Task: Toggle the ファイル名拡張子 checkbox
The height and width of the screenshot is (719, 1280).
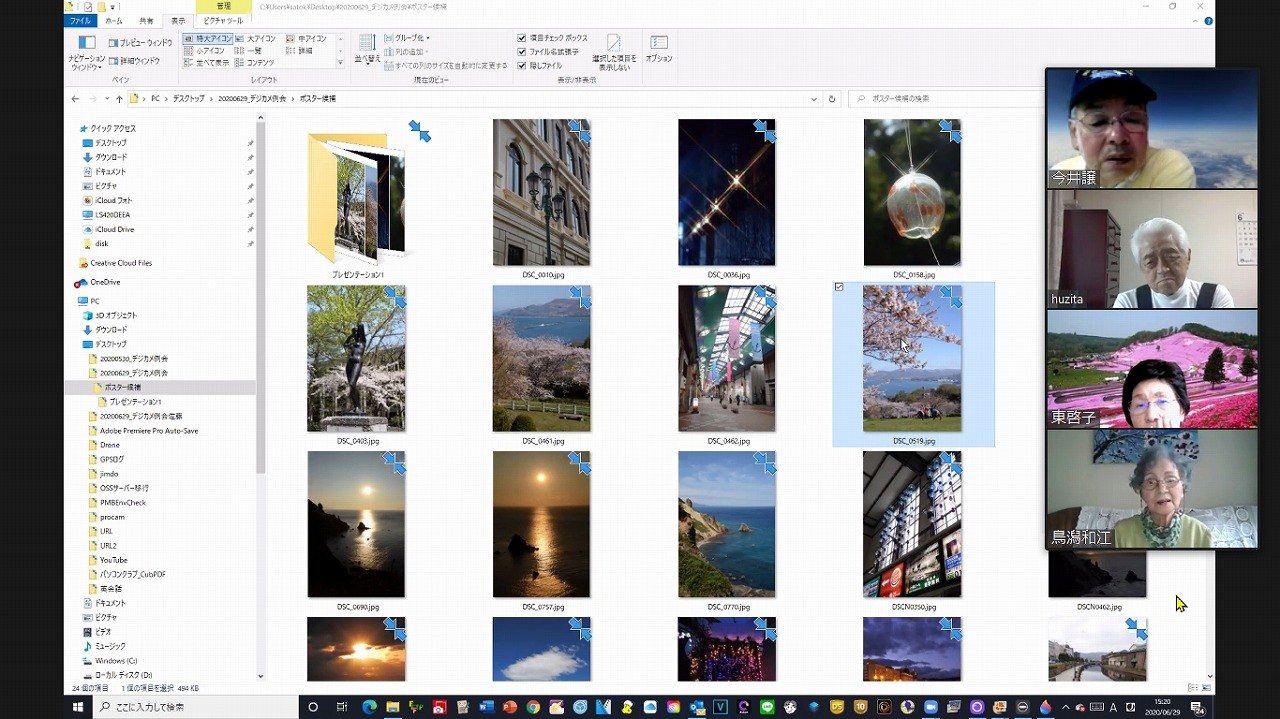Action: coord(522,52)
